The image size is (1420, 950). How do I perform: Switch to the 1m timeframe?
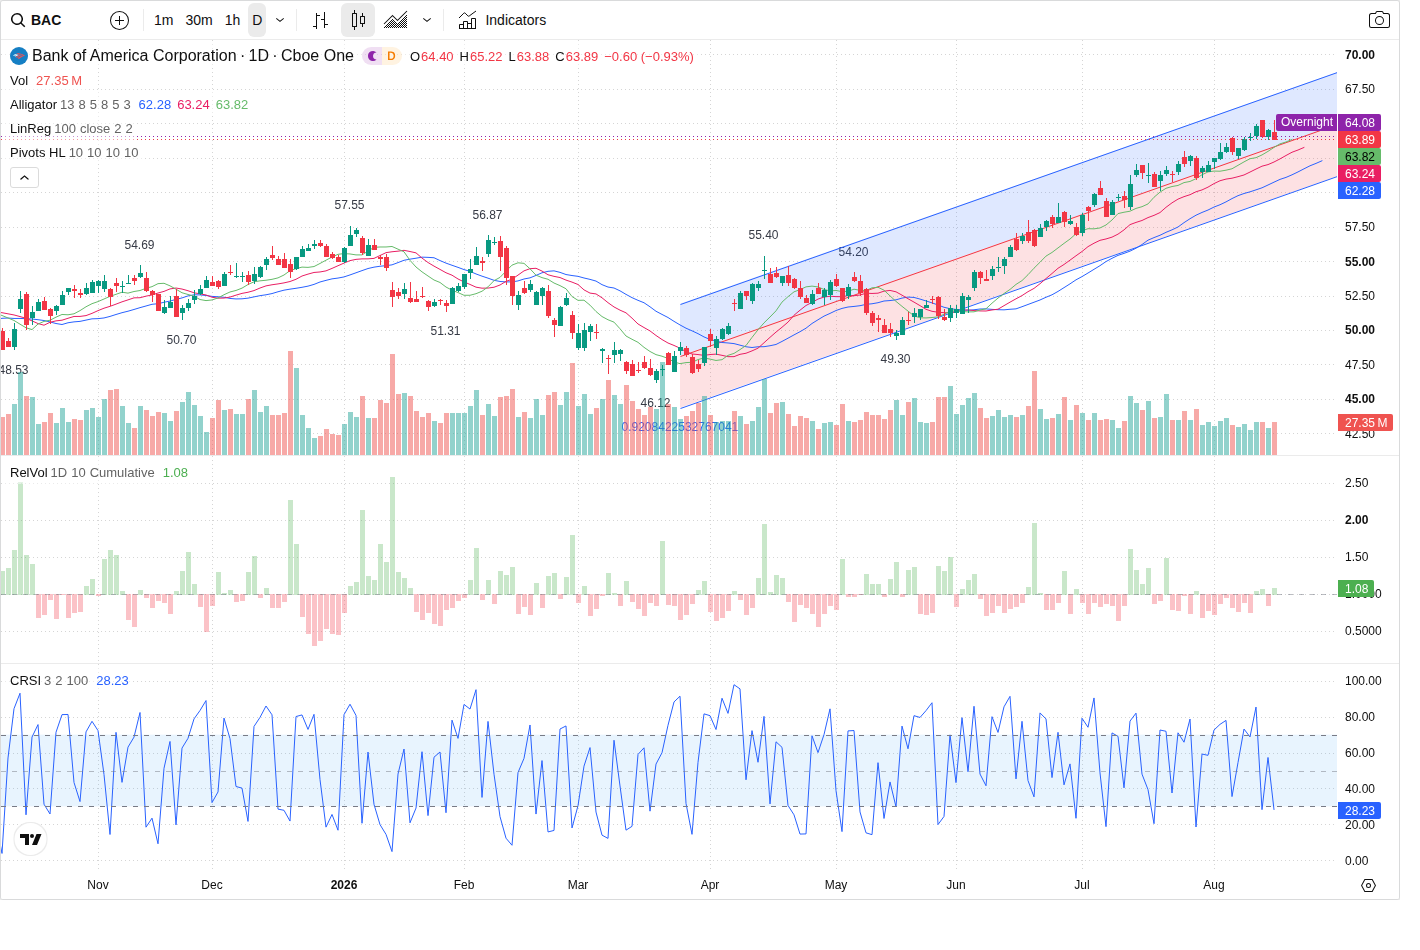coord(164,20)
